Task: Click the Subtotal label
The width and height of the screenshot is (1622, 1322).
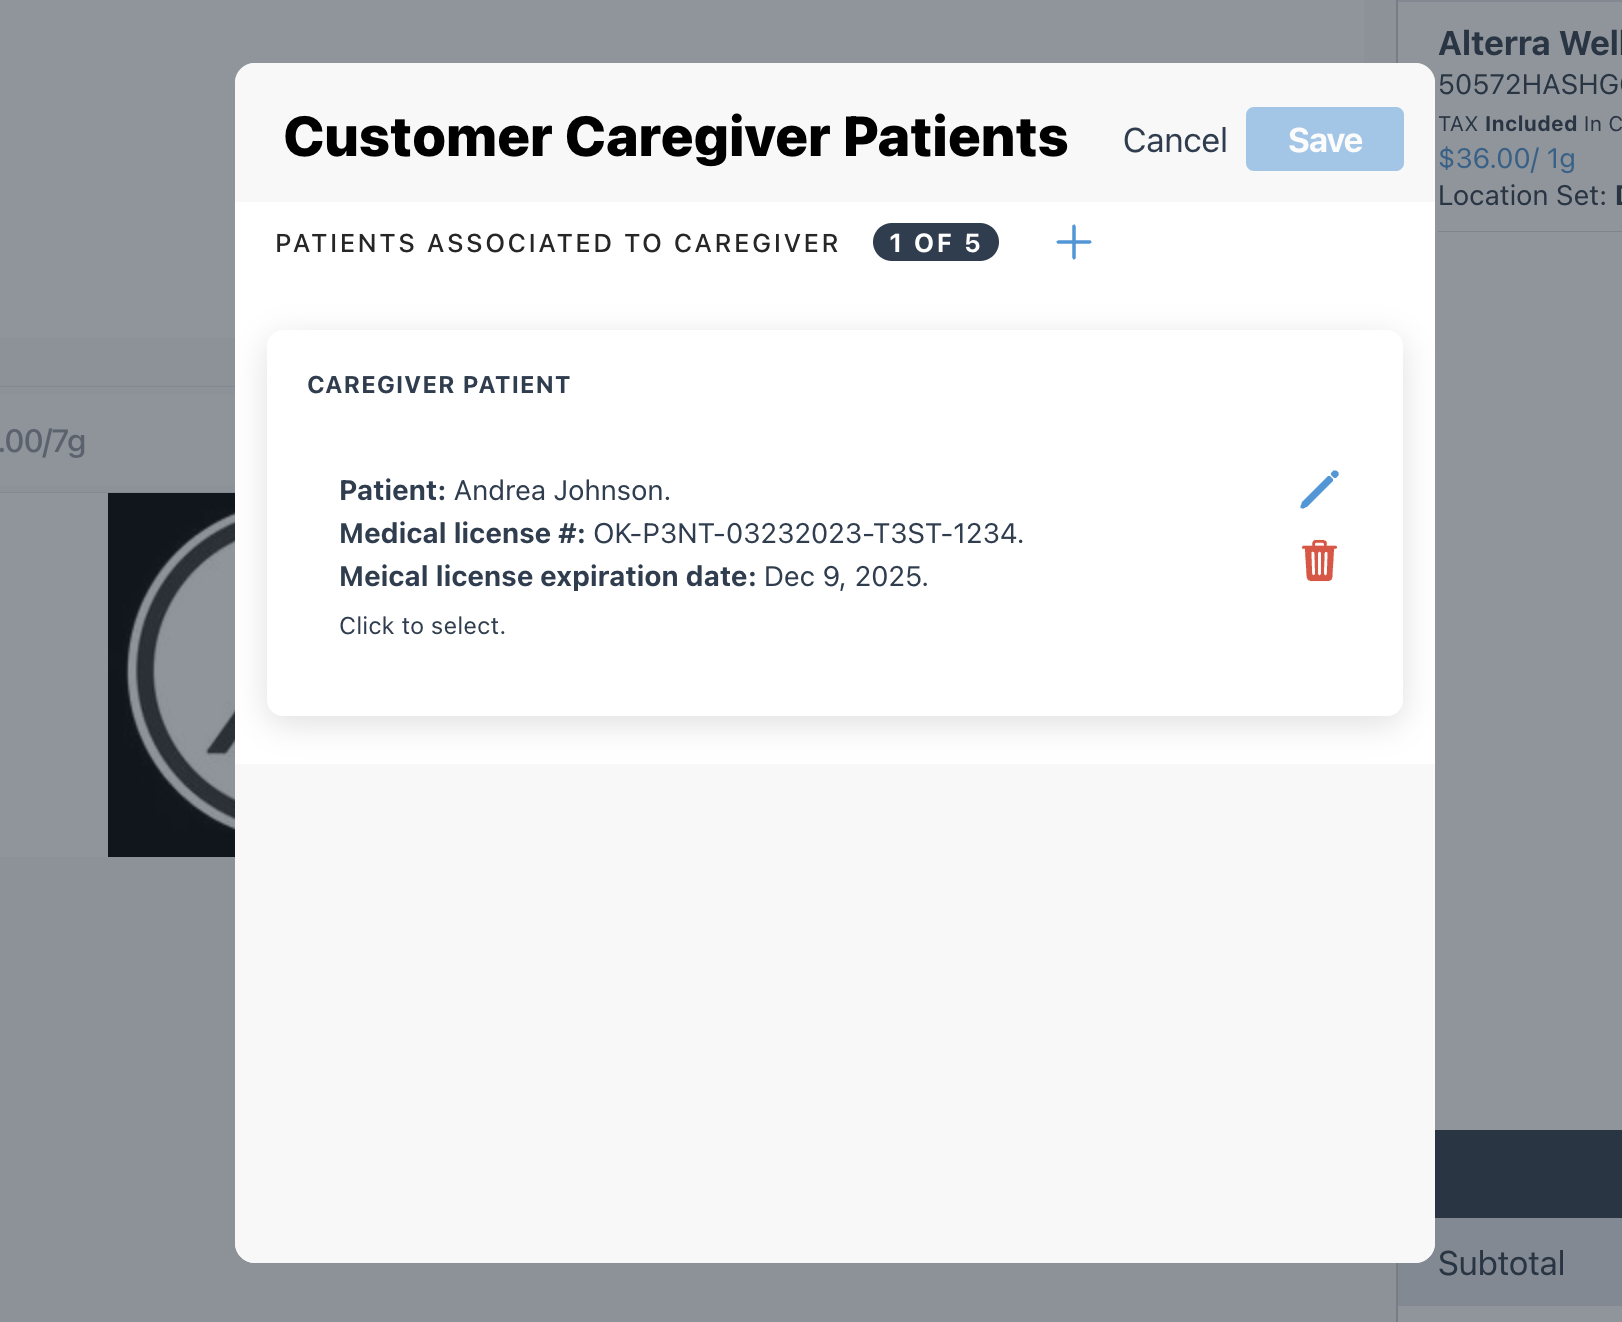Action: pyautogui.click(x=1500, y=1264)
